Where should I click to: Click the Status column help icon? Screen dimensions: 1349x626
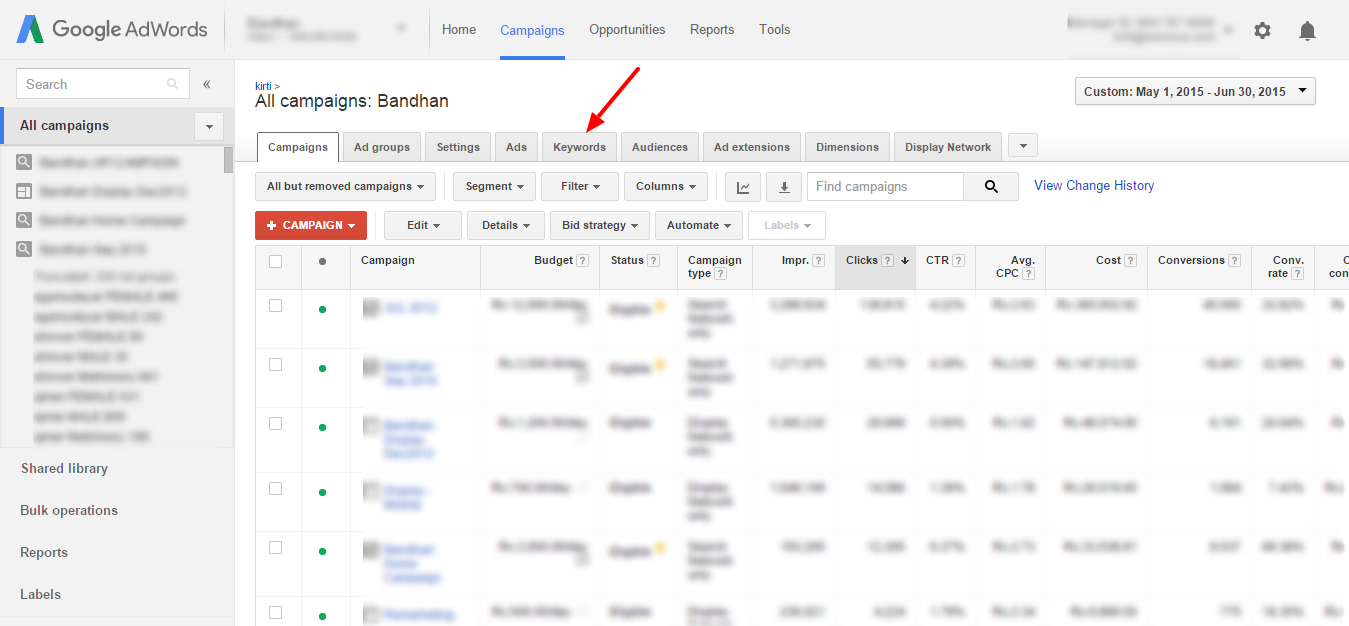click(653, 261)
